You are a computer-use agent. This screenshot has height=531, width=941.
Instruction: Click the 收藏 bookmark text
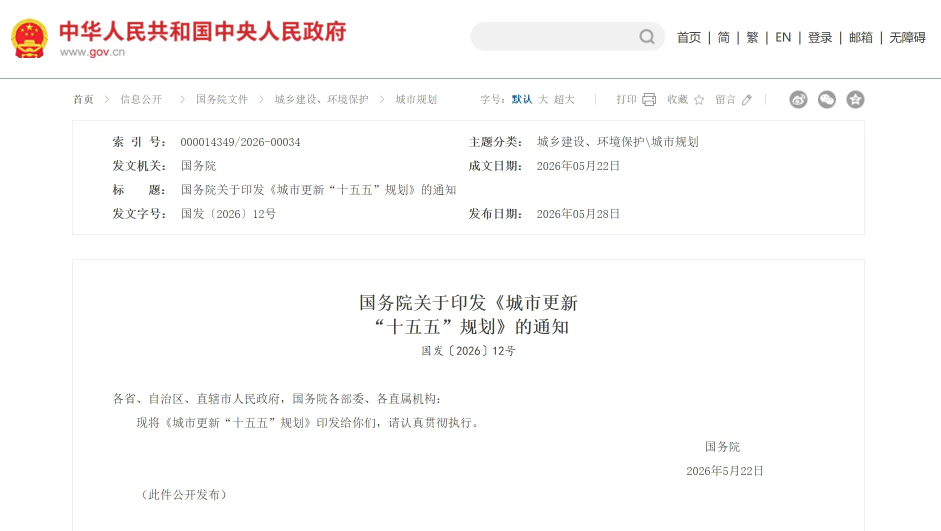(x=678, y=100)
